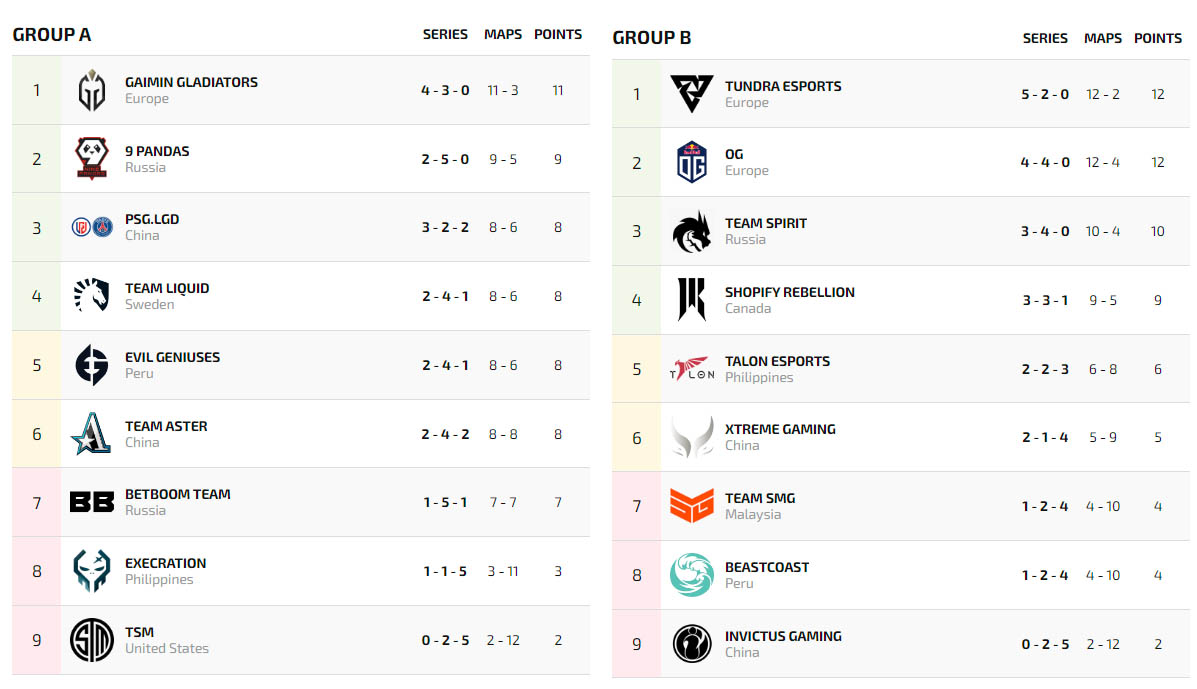Viewport: 1197px width, 689px height.
Task: Click the Gaimin Gladiators team logo
Action: point(92,90)
